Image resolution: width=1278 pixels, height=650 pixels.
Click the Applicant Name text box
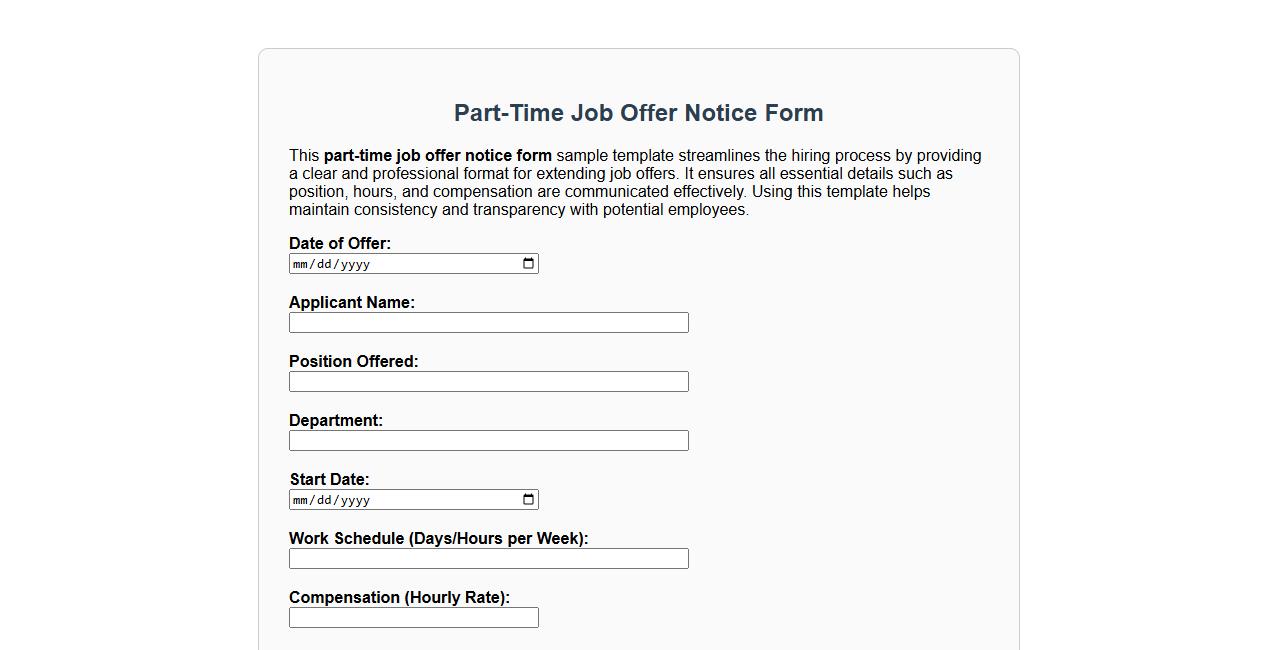[488, 322]
